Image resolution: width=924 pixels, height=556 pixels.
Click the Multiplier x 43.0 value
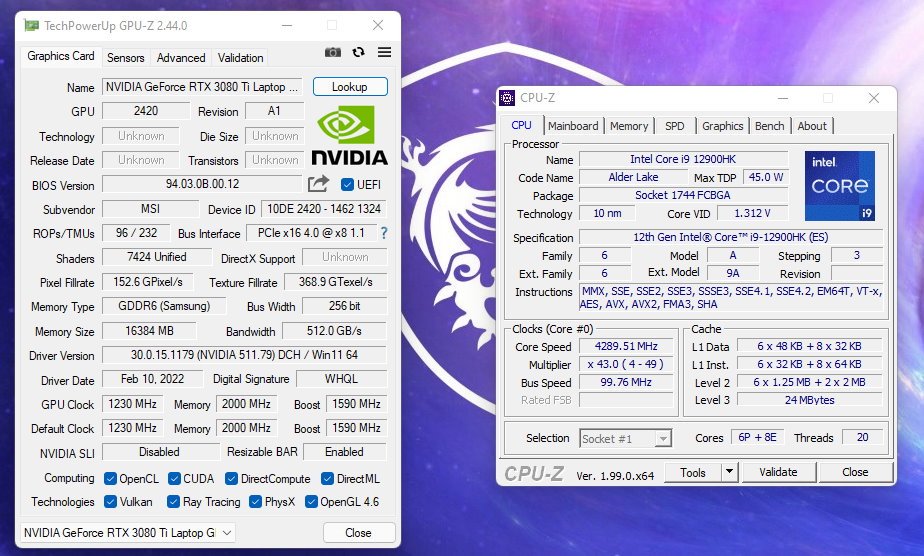click(x=626, y=364)
